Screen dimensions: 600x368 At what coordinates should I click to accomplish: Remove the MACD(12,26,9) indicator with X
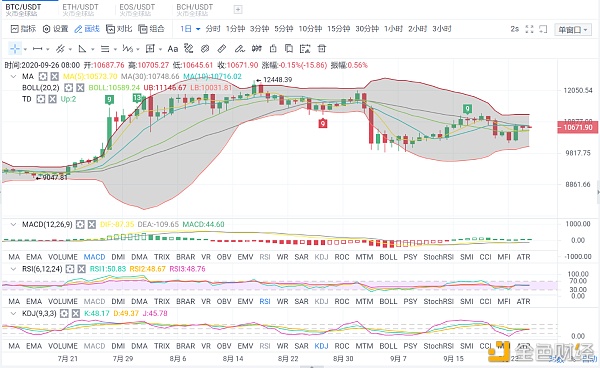[91, 225]
